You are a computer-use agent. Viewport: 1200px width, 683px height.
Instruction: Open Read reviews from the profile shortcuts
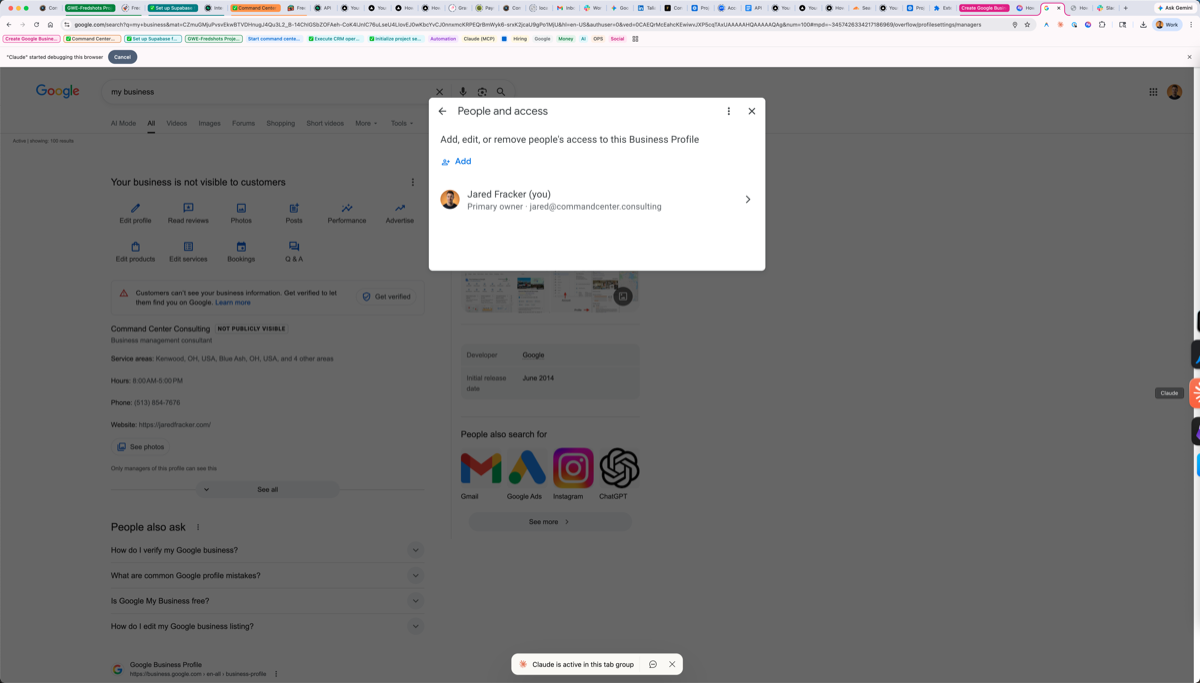(x=188, y=207)
